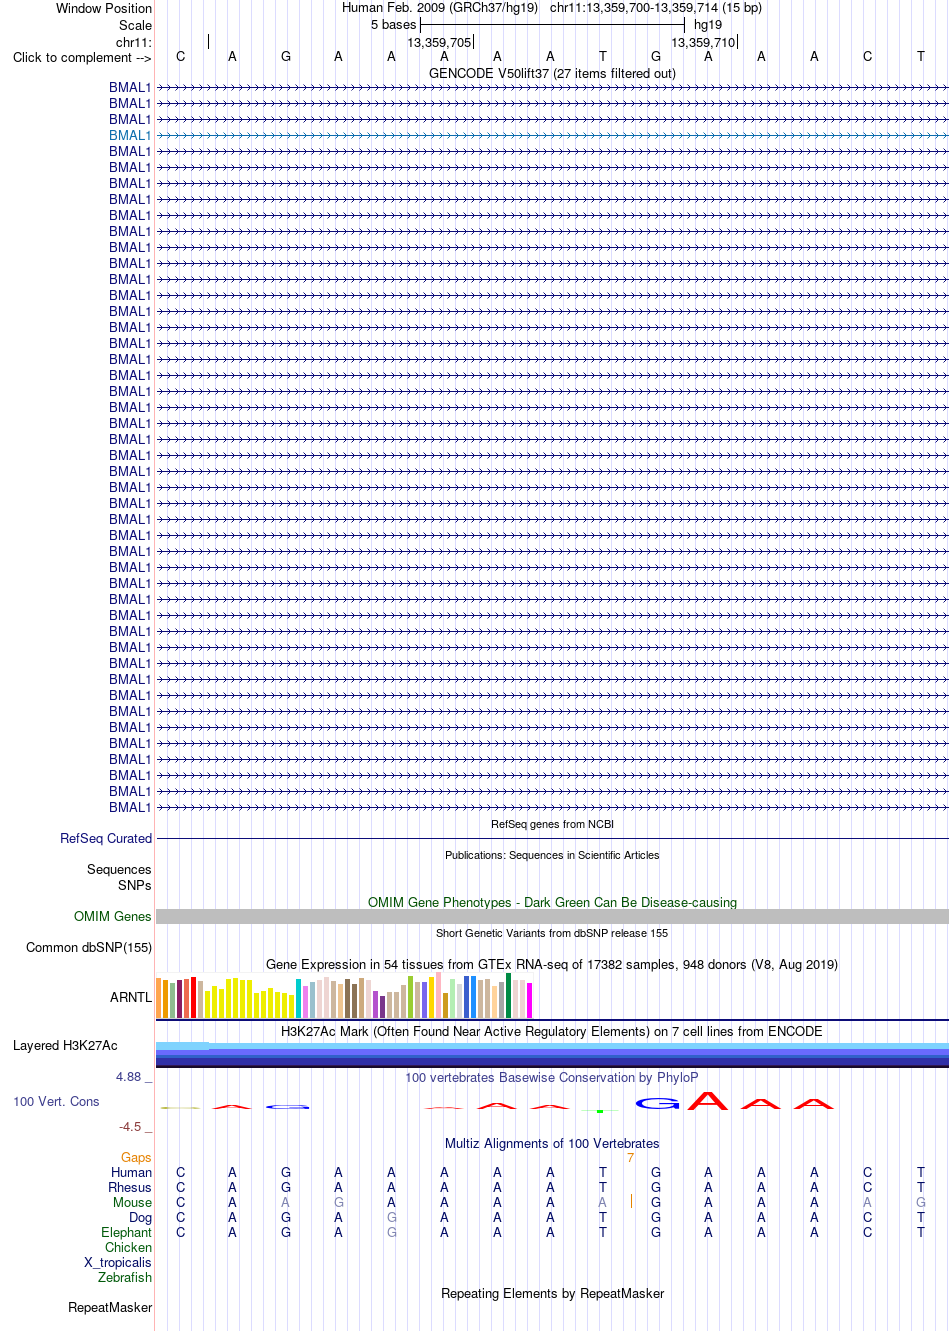Click the lighter-blue highlighted BMAL1 transcript label
This screenshot has width=950, height=1331.
[x=130, y=135]
